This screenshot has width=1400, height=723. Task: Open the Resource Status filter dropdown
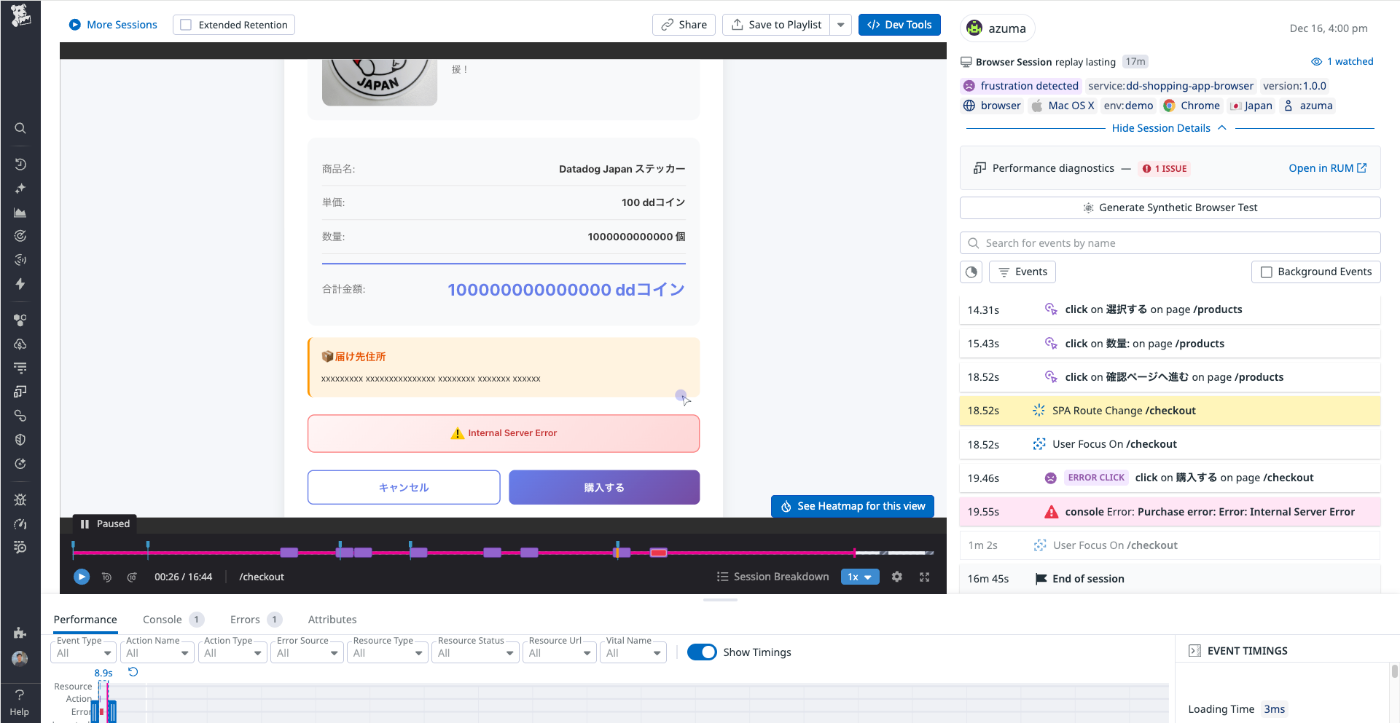pyautogui.click(x=476, y=653)
